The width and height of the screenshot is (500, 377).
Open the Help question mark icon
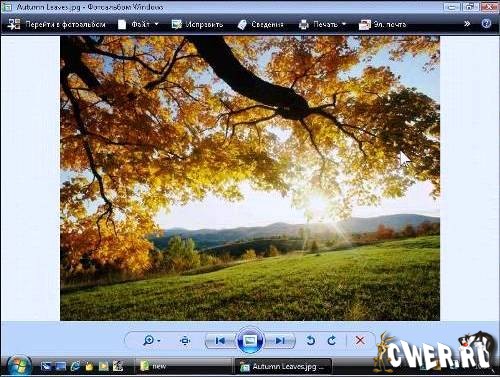pyautogui.click(x=486, y=24)
